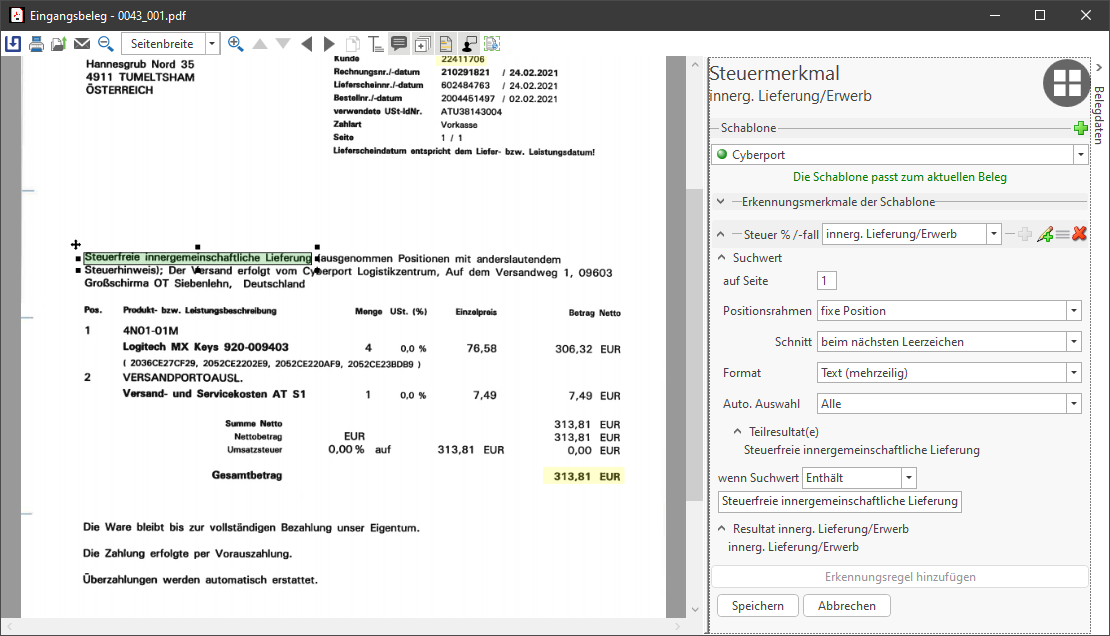Toggle the yellow-lined document highlight button
Viewport: 1110px width, 636px height.
pyautogui.click(x=445, y=44)
